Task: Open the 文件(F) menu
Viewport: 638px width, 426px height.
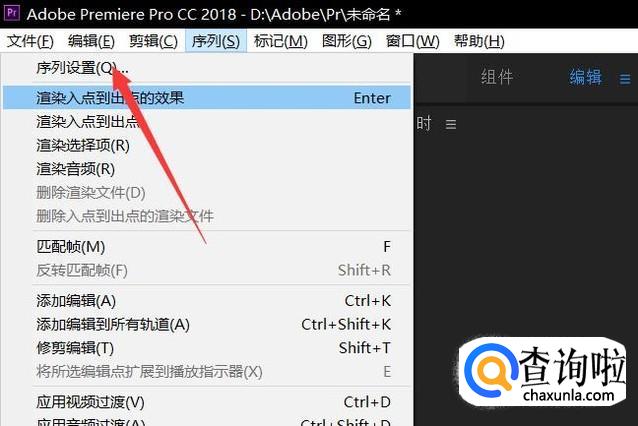Action: tap(31, 41)
